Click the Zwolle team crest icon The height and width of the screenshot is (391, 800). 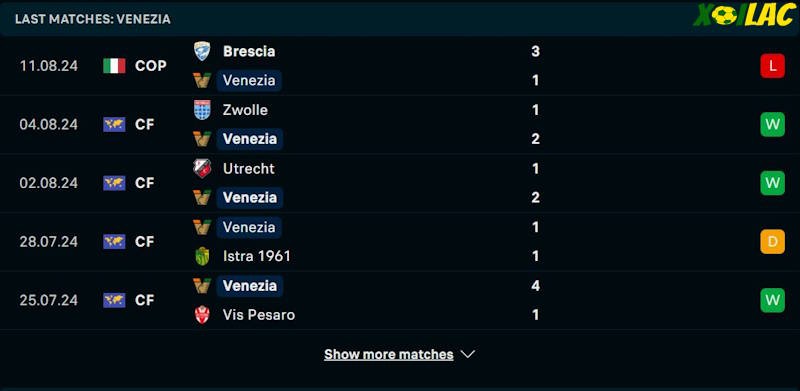click(x=202, y=110)
